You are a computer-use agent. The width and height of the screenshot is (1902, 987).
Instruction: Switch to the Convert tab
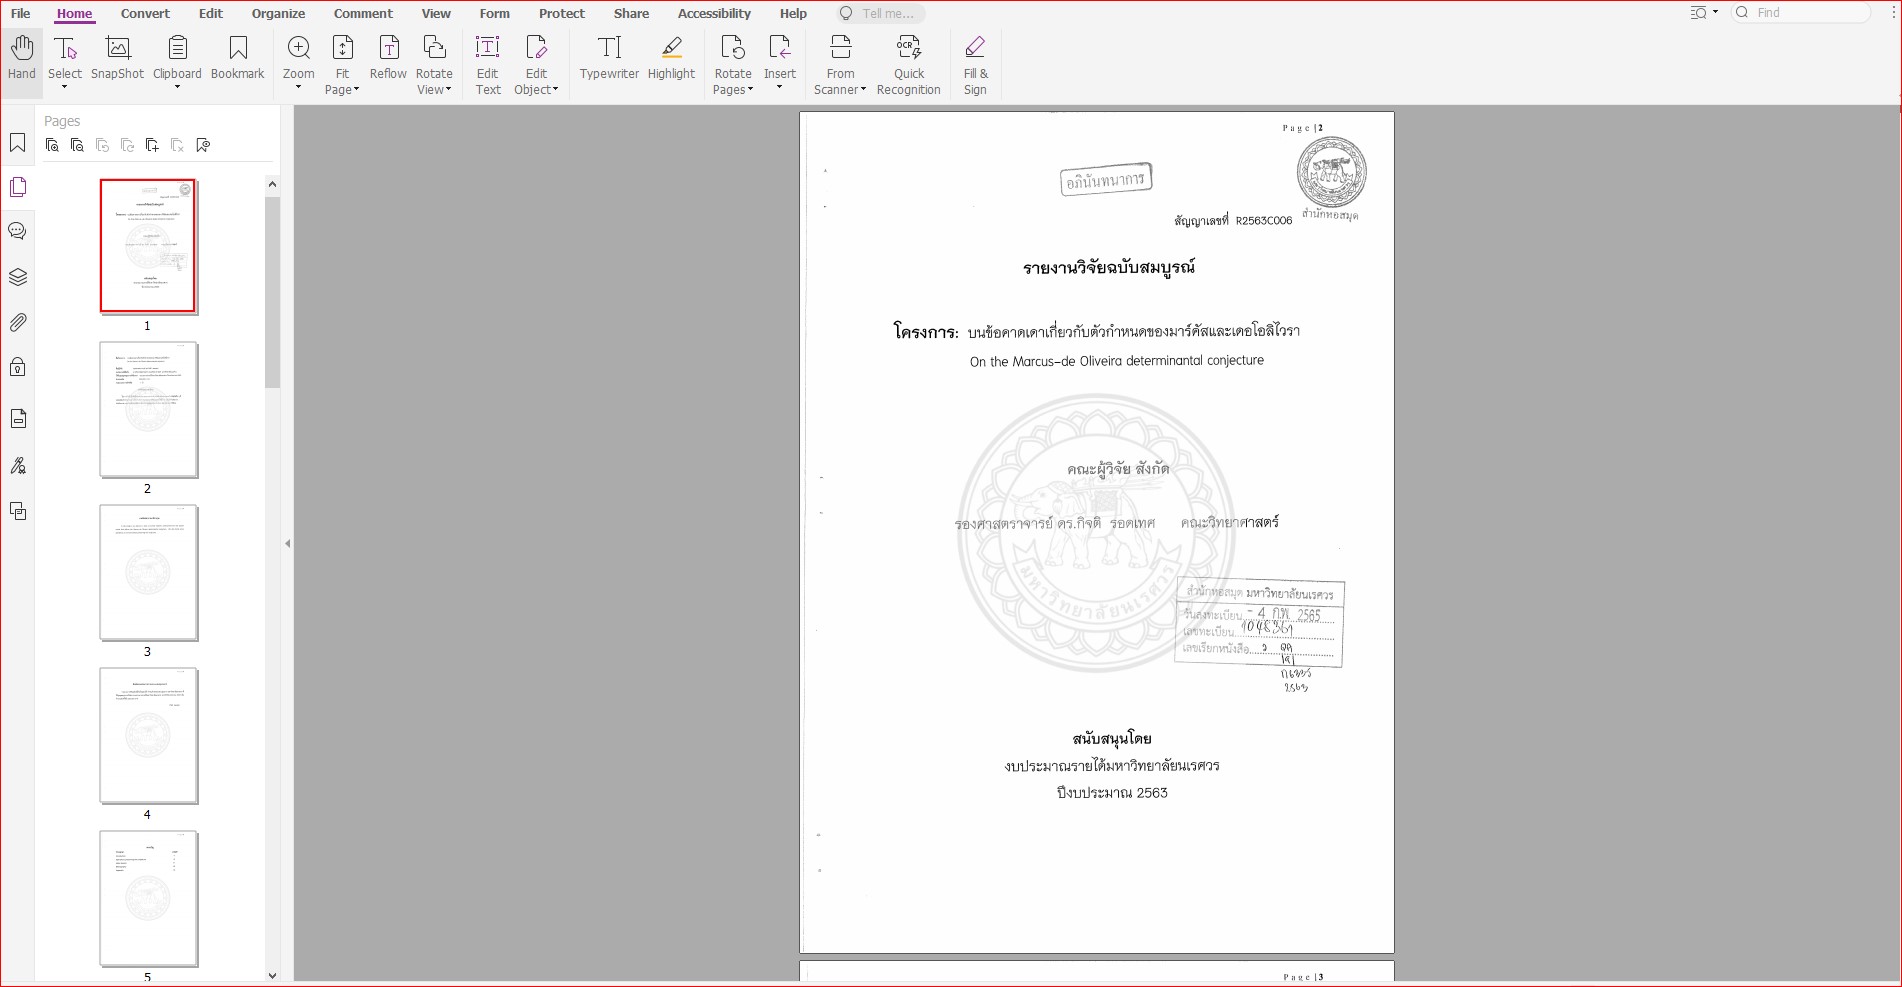pyautogui.click(x=145, y=13)
